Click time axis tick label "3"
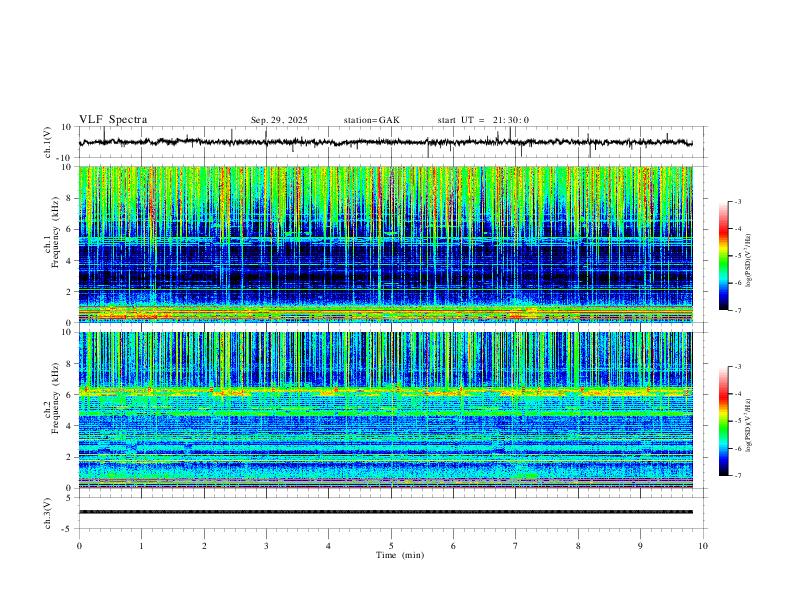Screen dimensions: 792x612 pyautogui.click(x=266, y=546)
